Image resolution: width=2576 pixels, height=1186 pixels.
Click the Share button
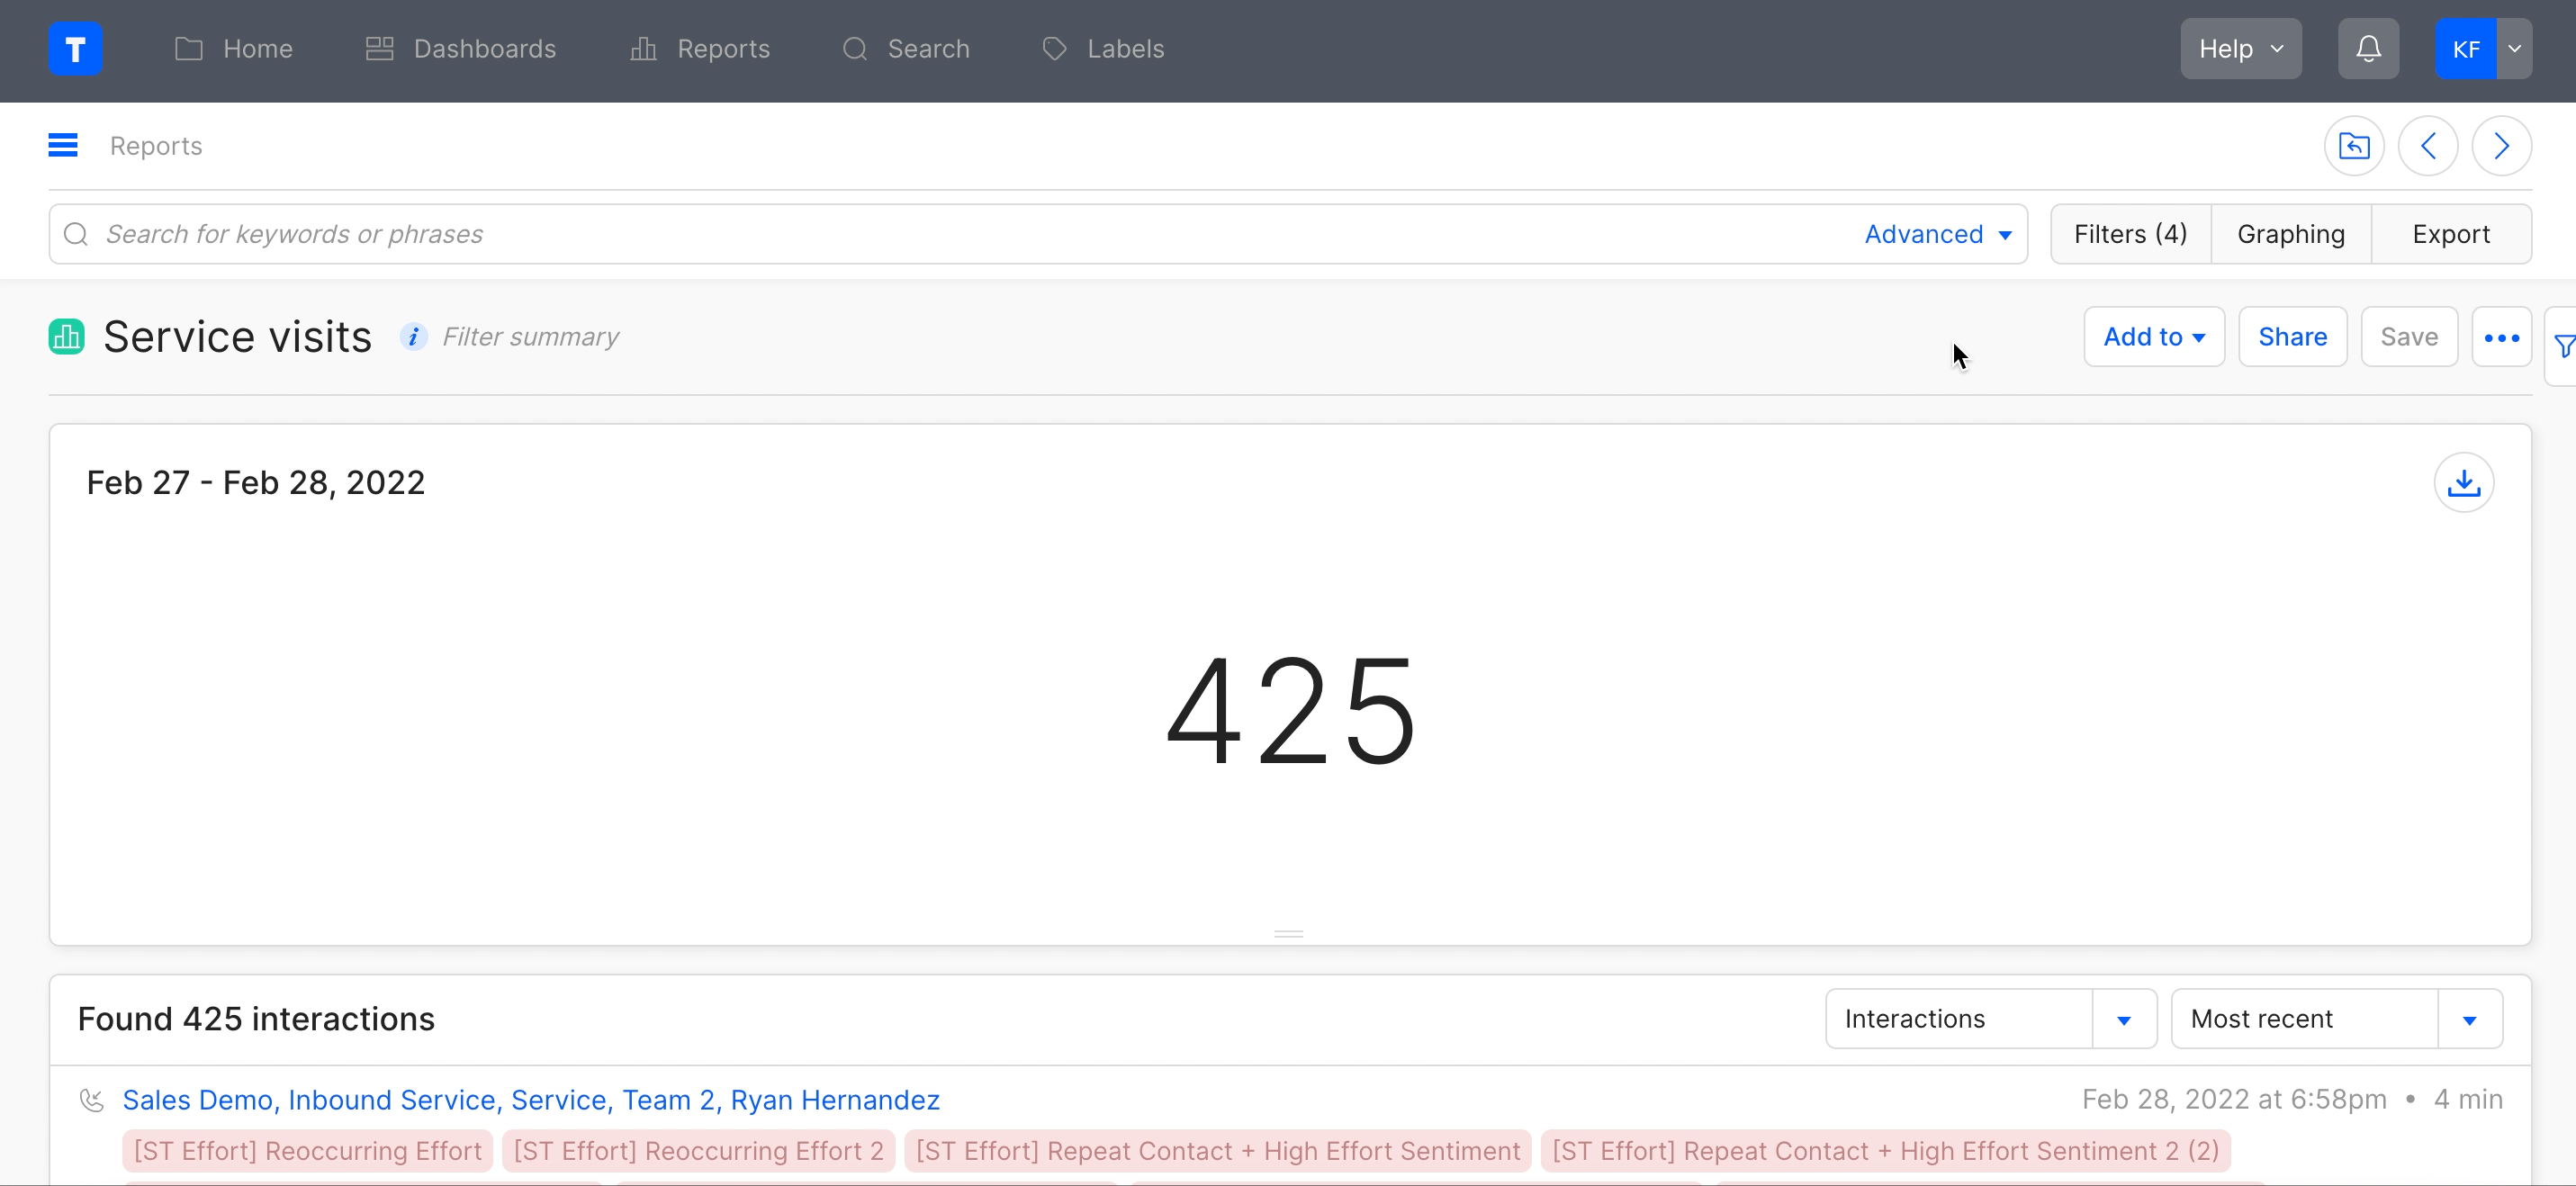(2292, 337)
